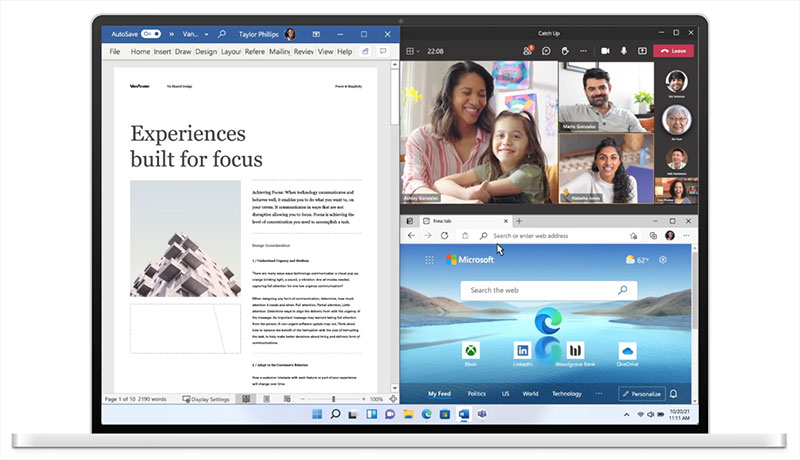Screen dimensions: 800x460
Task: Show the meeting participants list
Action: click(x=527, y=50)
